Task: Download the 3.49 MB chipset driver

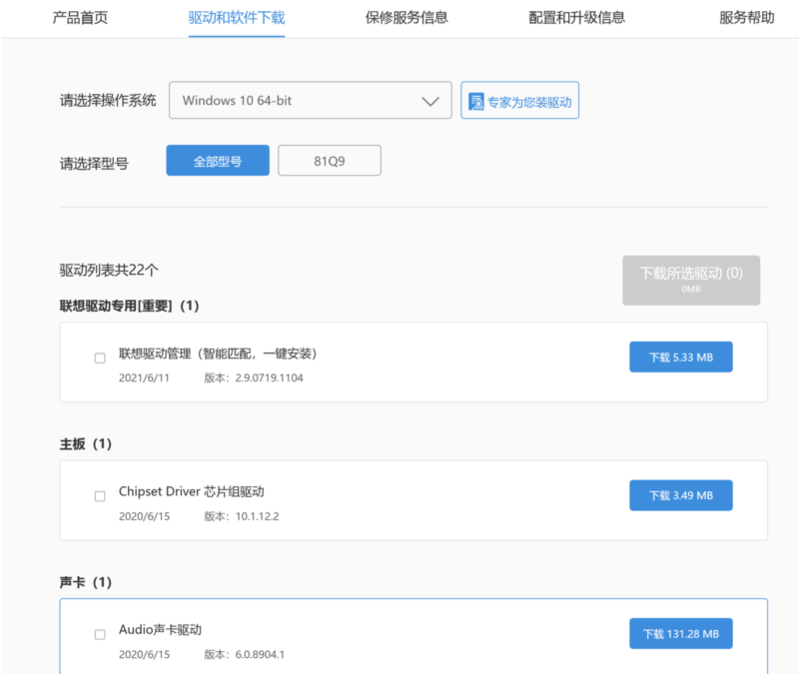Action: pos(680,495)
